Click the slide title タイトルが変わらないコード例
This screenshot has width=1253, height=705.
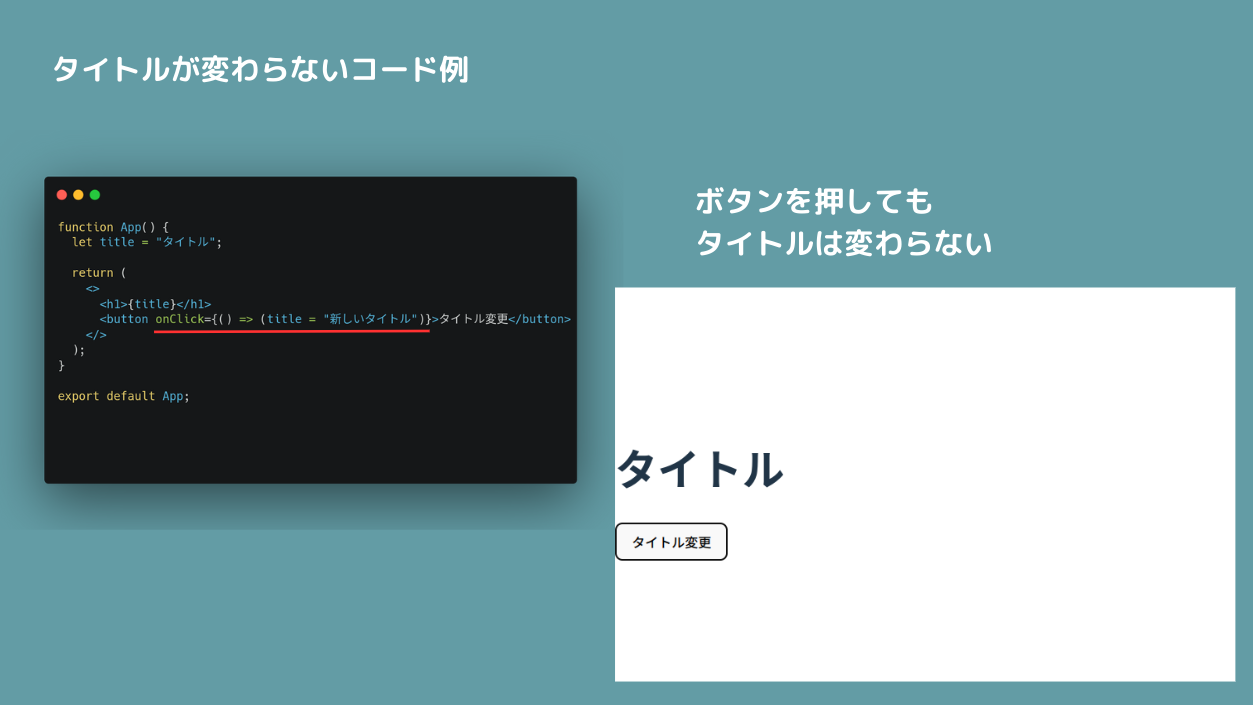(x=260, y=70)
